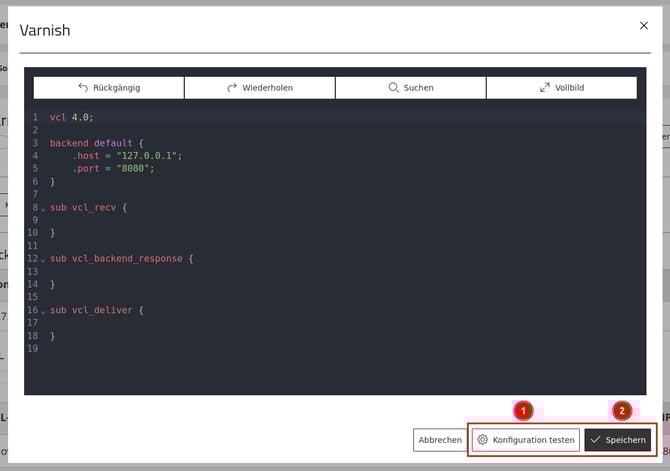Image resolution: width=670 pixels, height=471 pixels.
Task: Switch editor to Vollbild fullscreen
Action: click(561, 88)
